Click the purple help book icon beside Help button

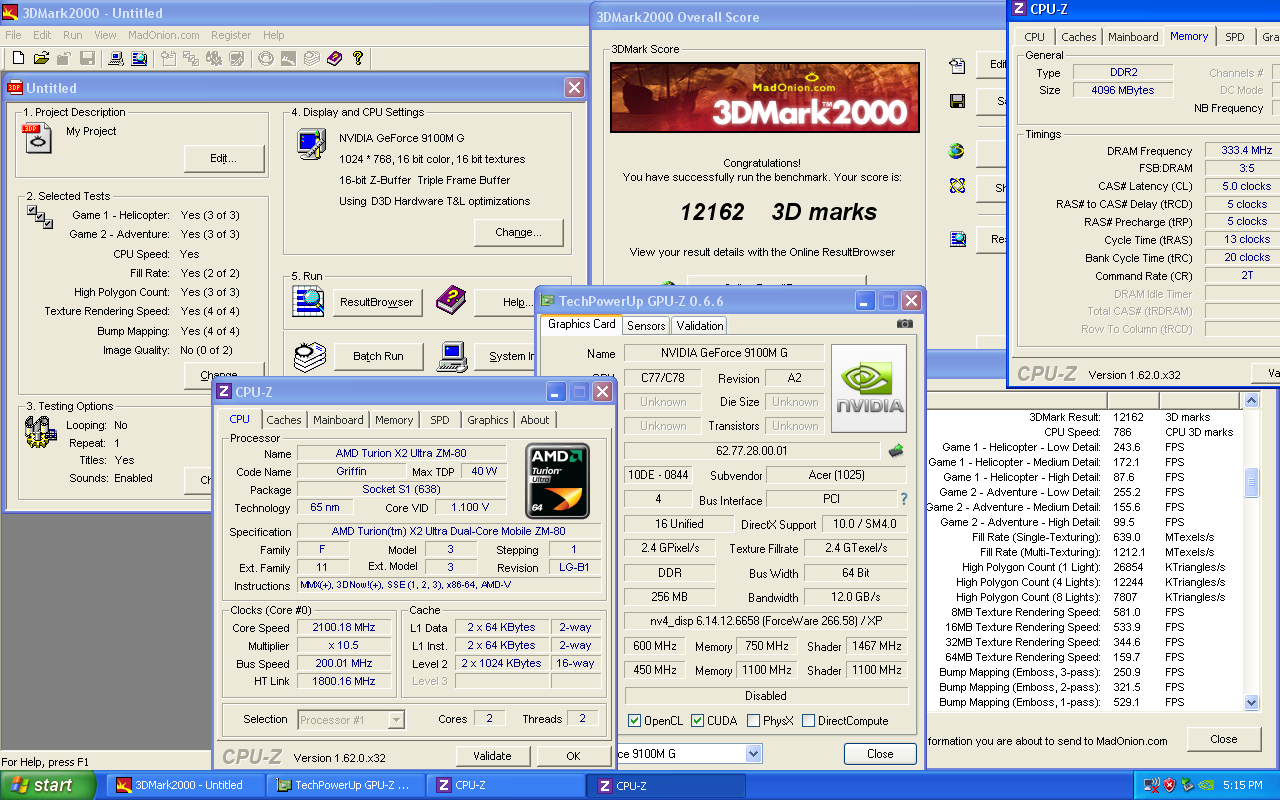[451, 300]
